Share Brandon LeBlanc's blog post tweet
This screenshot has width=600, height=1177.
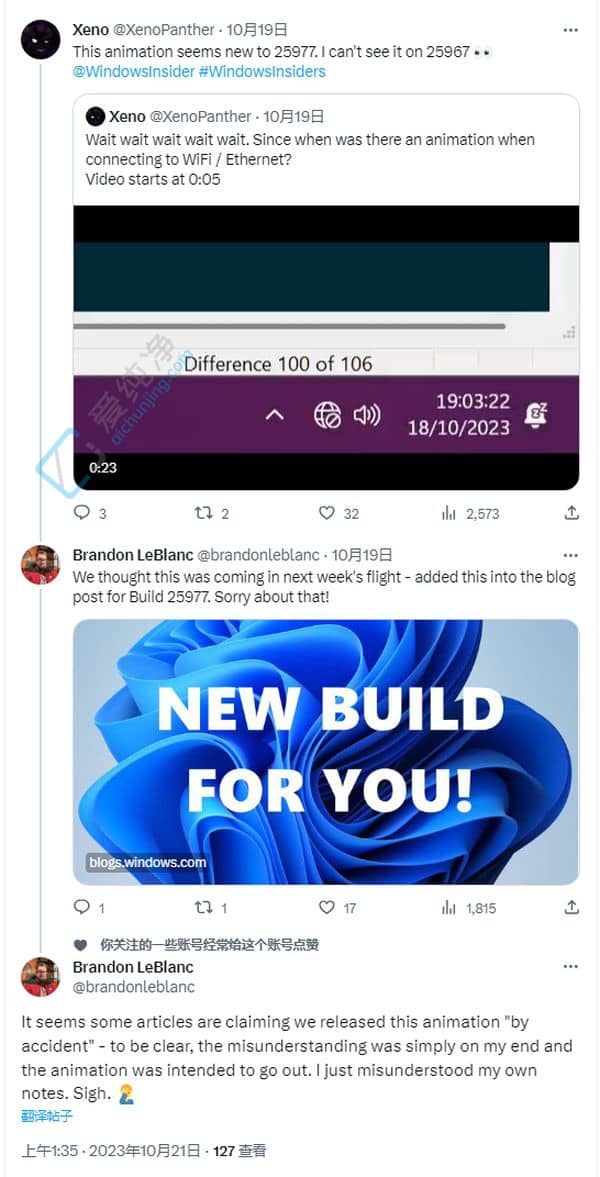pyautogui.click(x=571, y=908)
